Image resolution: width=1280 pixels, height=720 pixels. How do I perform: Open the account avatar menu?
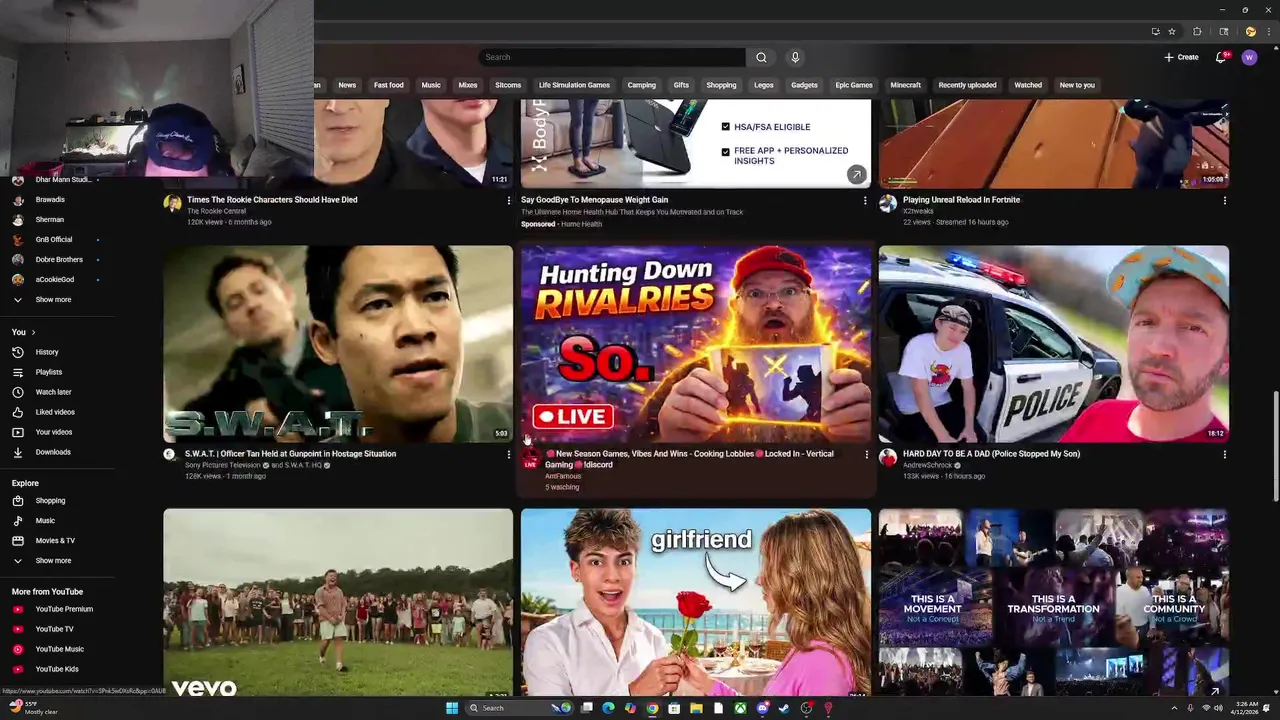point(1249,57)
